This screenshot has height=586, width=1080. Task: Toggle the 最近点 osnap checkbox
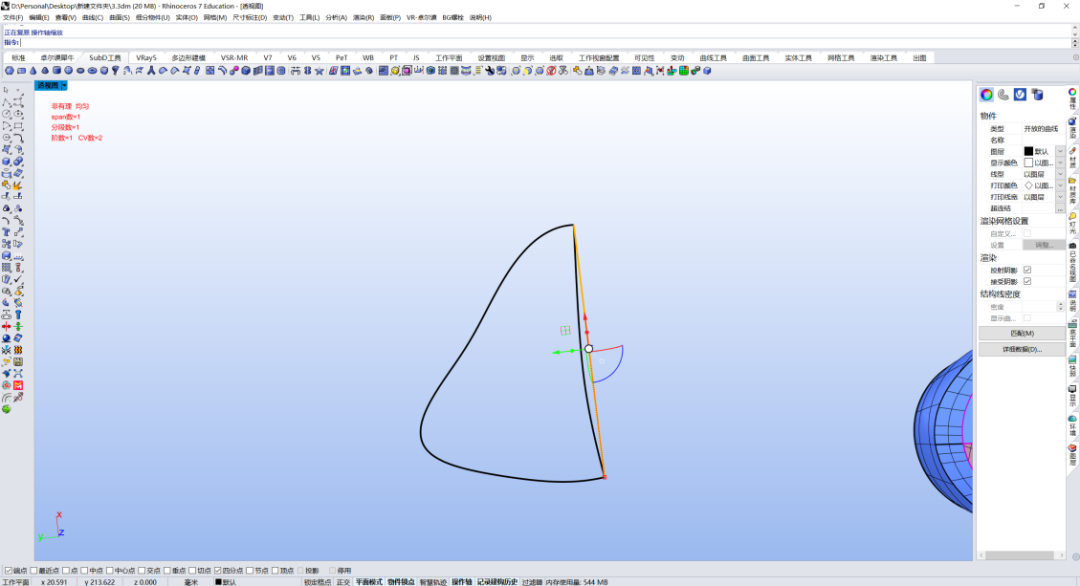coord(33,571)
